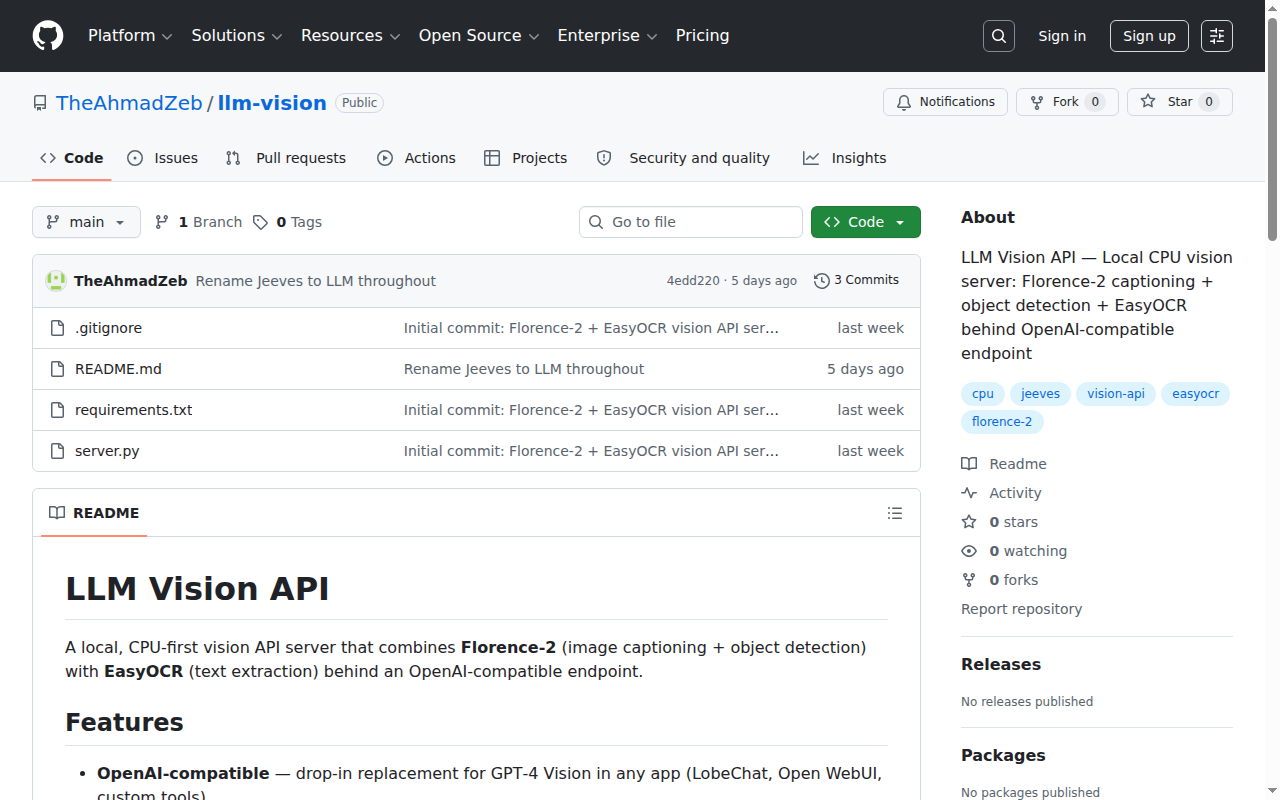Open the server.py file name
The height and width of the screenshot is (800, 1280).
click(107, 451)
